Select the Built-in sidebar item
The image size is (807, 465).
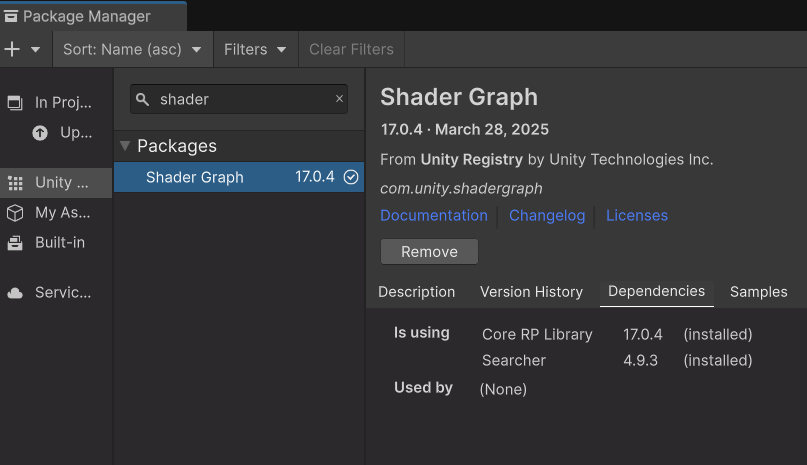click(56, 243)
